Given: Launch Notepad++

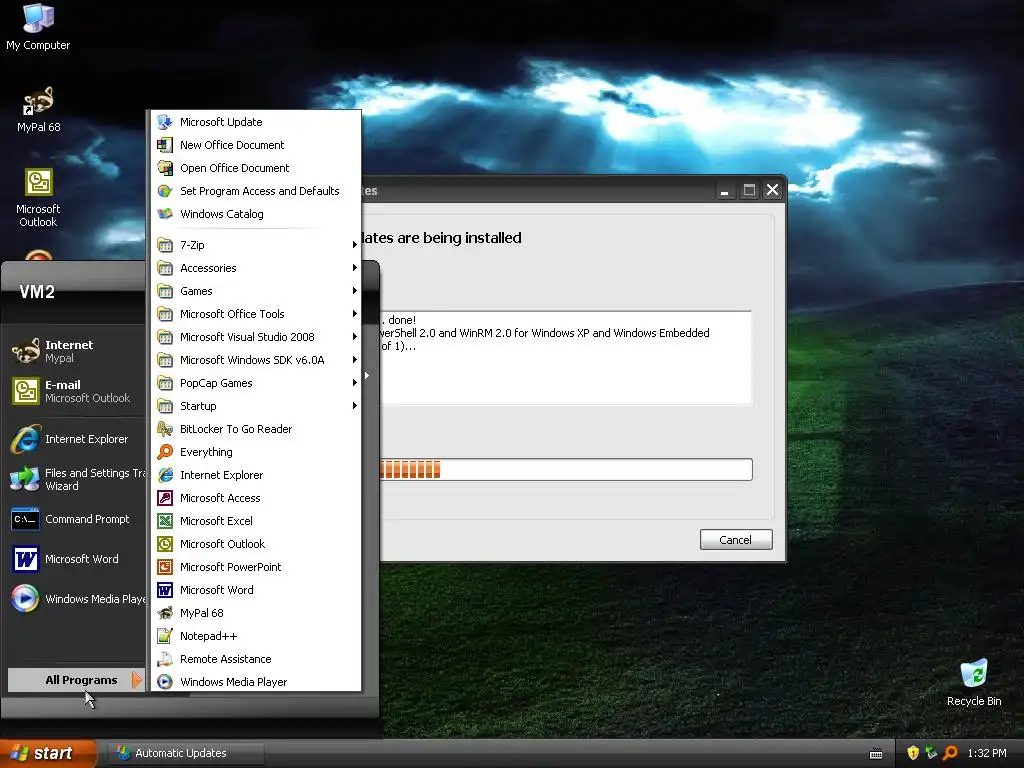Looking at the screenshot, I should click(255, 636).
